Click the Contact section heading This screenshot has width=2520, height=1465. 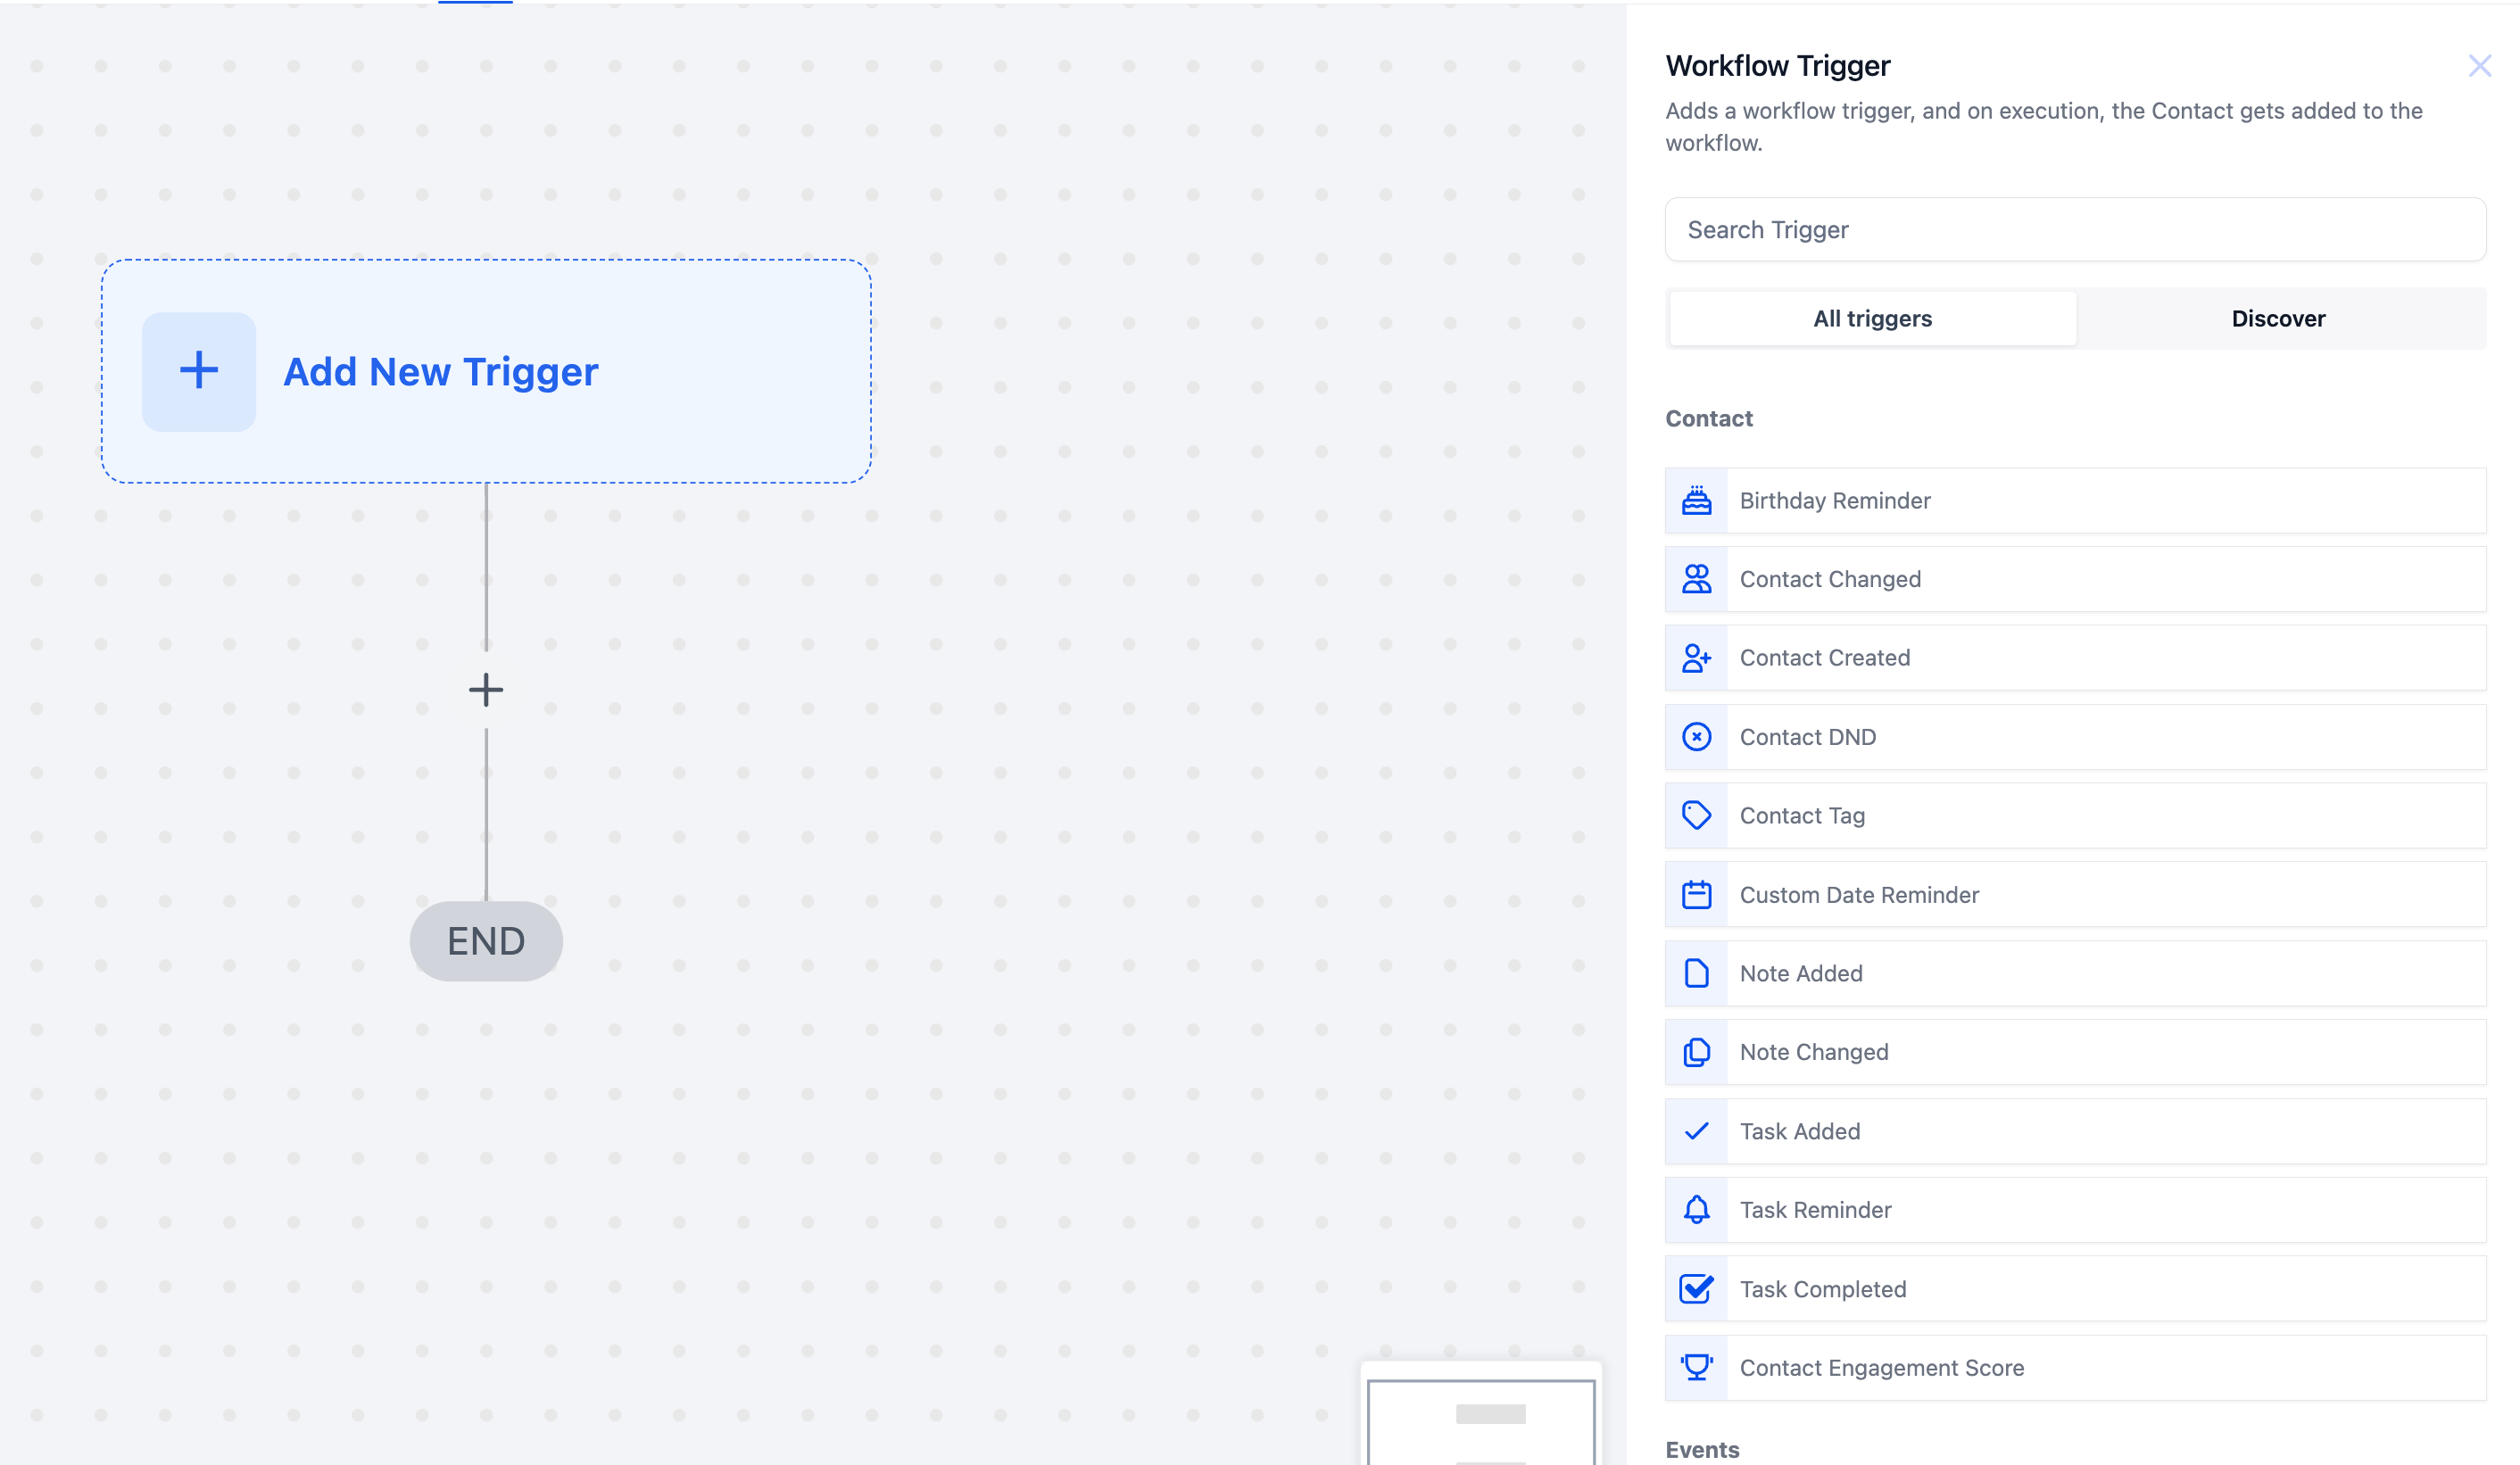[1709, 419]
